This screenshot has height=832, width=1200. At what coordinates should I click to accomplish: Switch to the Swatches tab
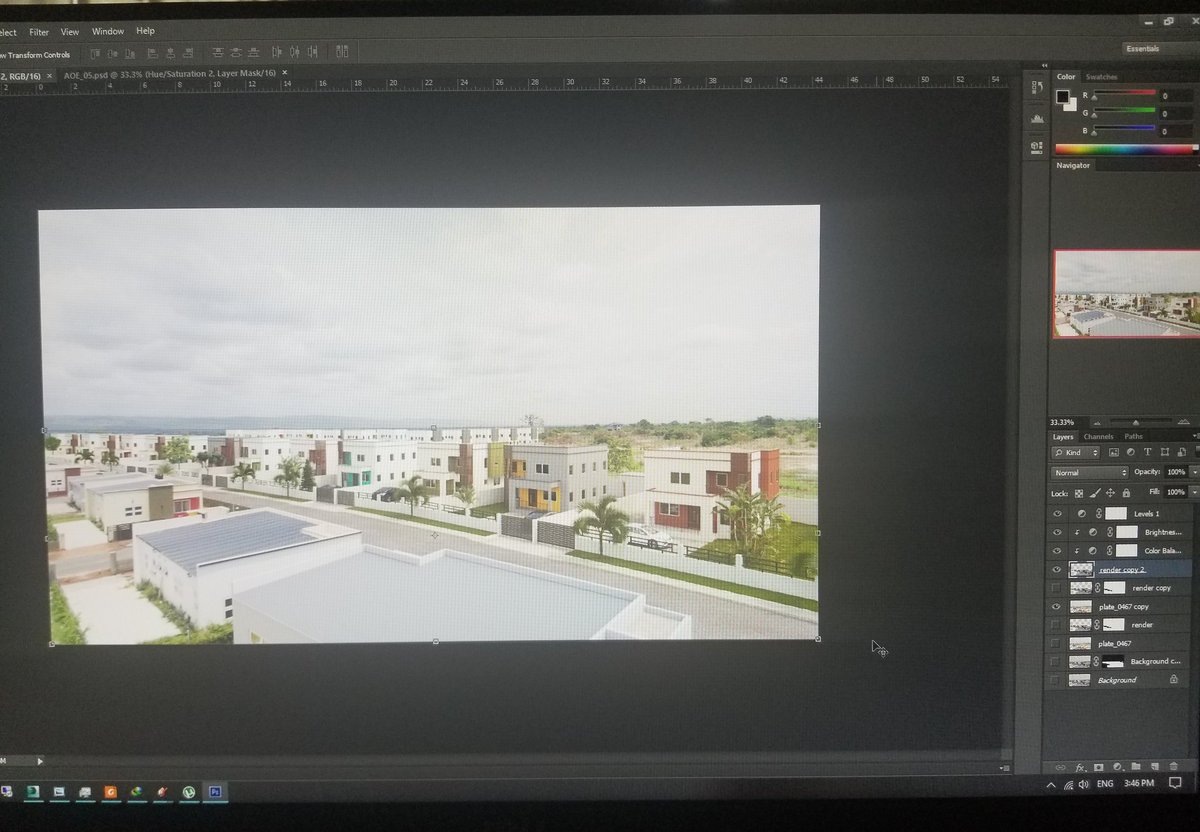(x=1102, y=77)
